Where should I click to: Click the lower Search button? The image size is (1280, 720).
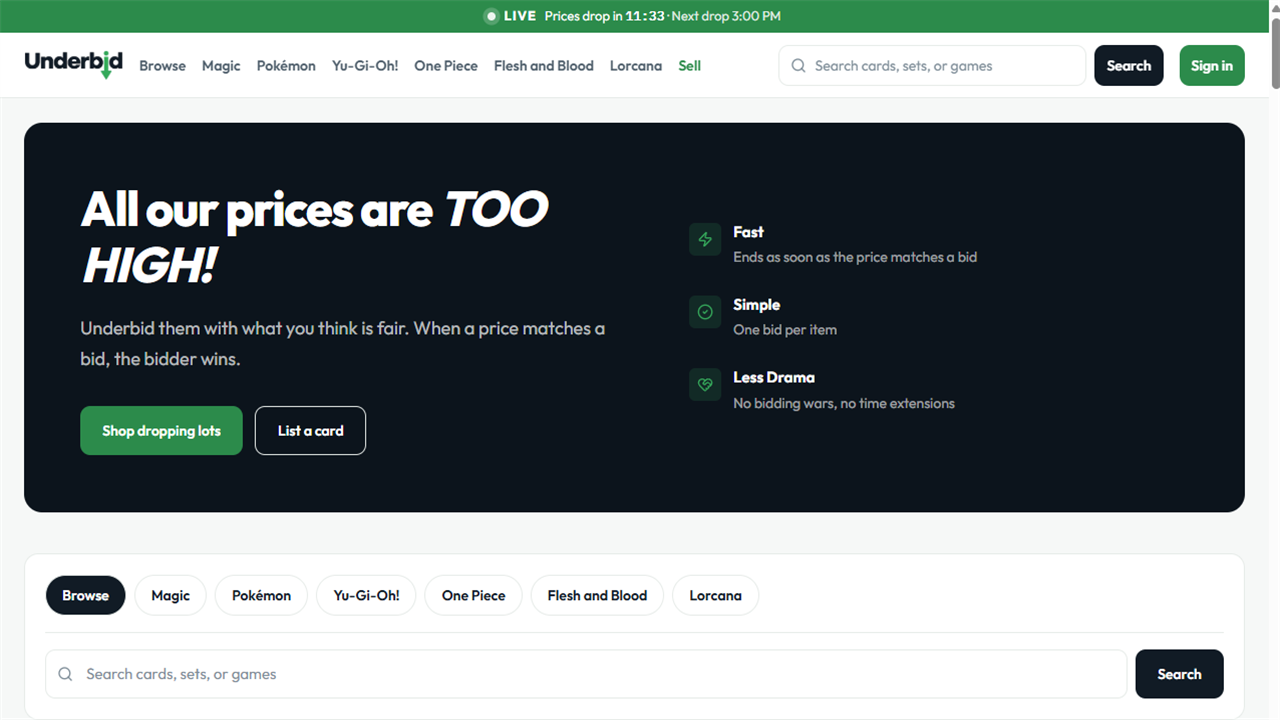1179,674
